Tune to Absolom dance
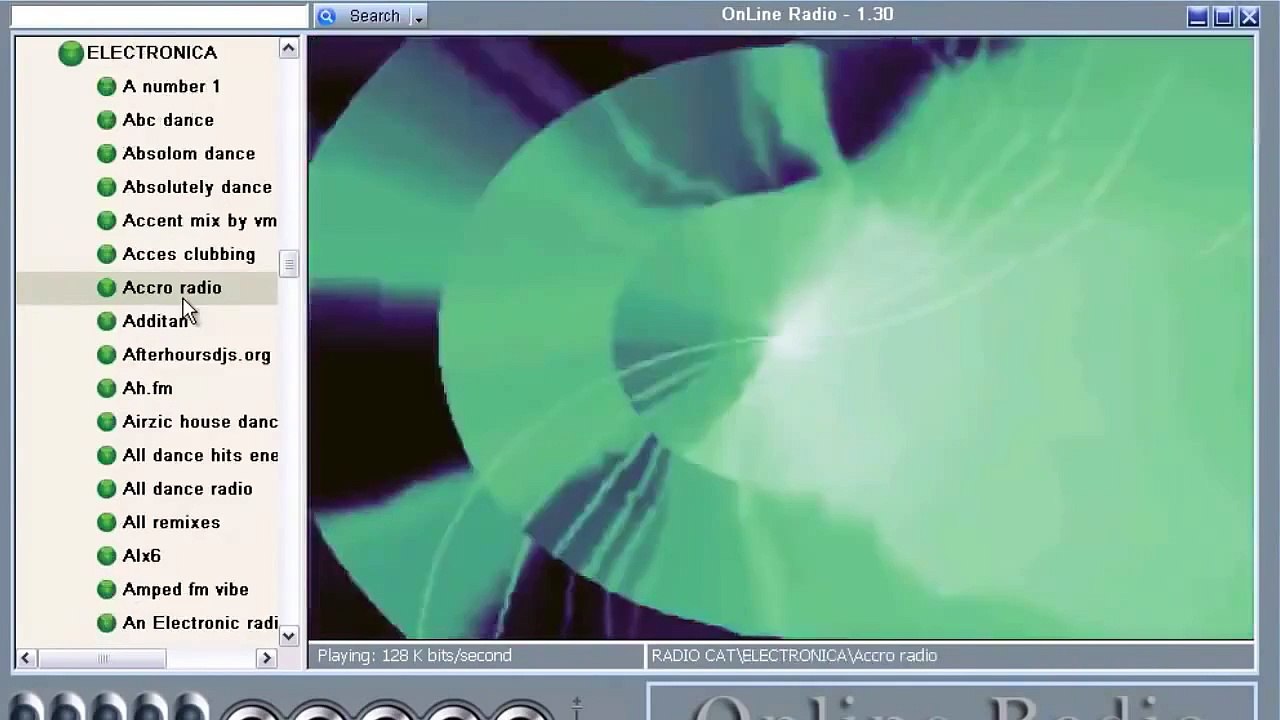1280x720 pixels. pyautogui.click(x=188, y=154)
